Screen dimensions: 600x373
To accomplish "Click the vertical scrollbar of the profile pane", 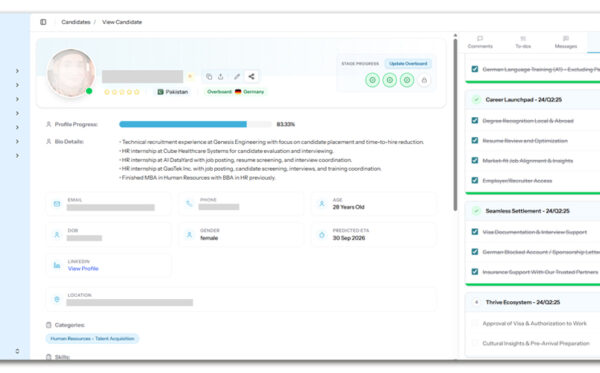I will click(x=455, y=124).
